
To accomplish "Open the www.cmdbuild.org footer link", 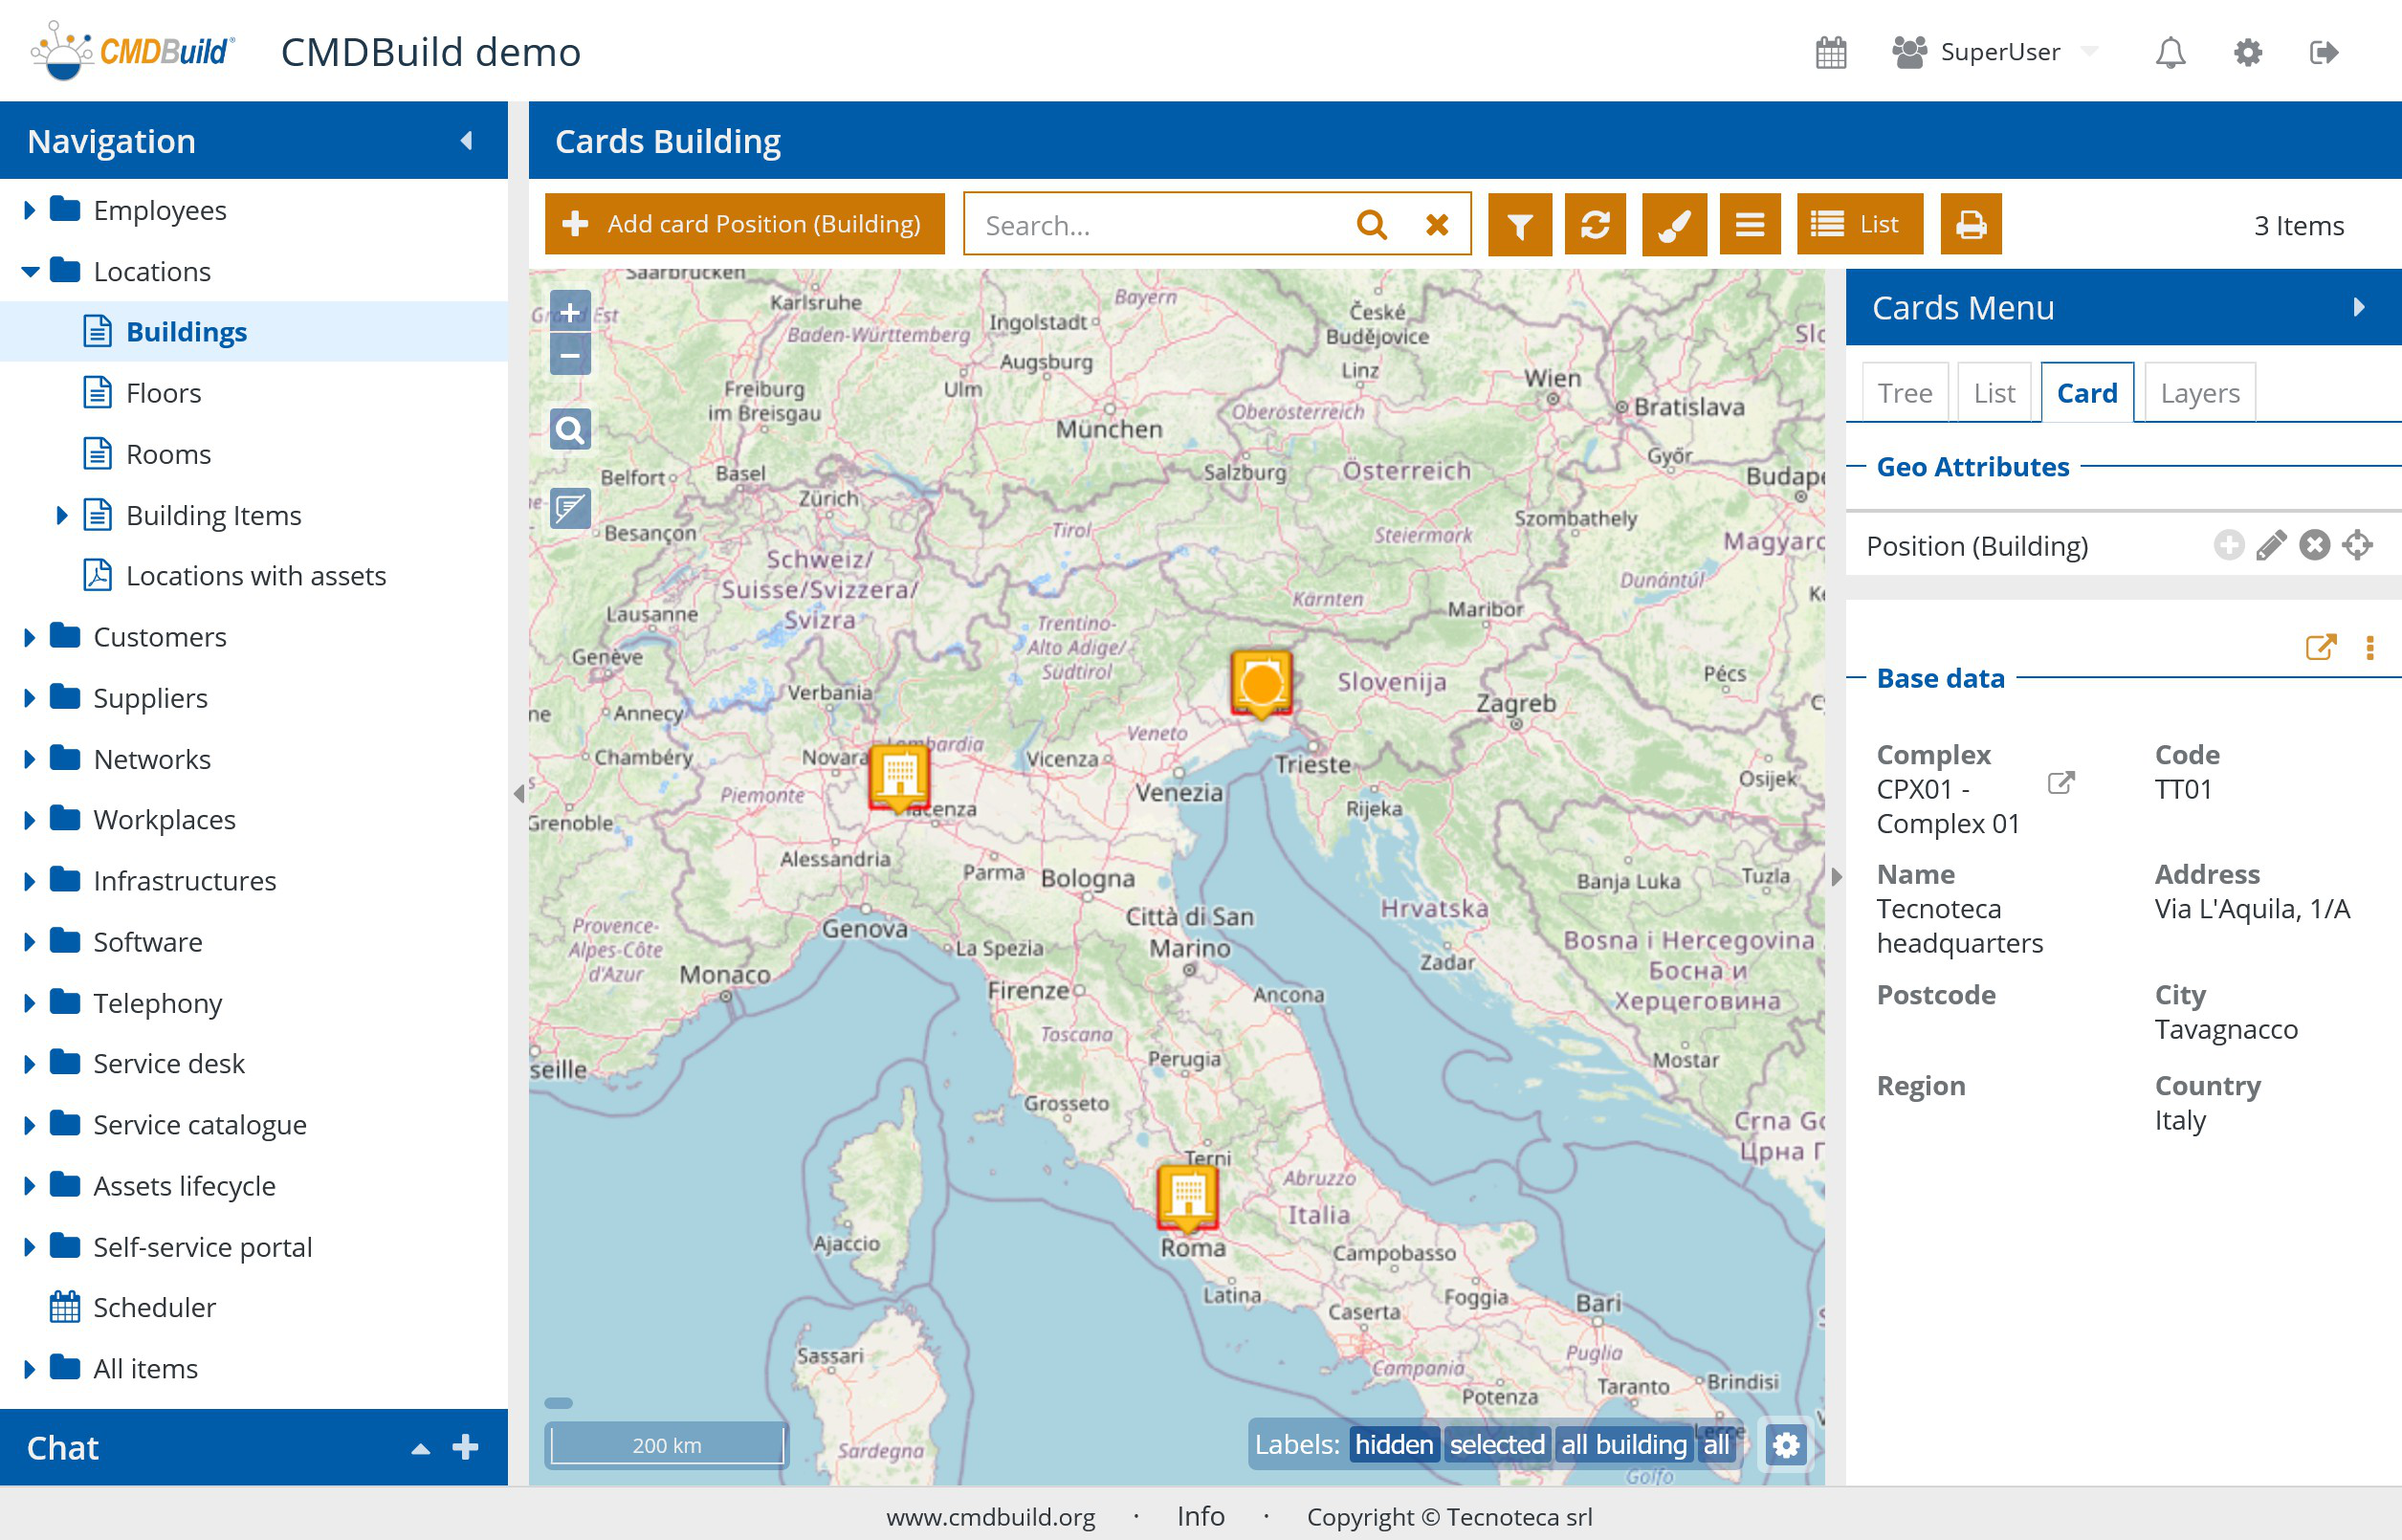I will click(x=990, y=1517).
